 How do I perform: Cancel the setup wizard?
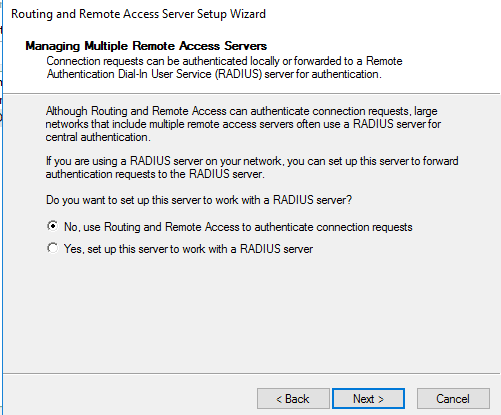coord(453,398)
